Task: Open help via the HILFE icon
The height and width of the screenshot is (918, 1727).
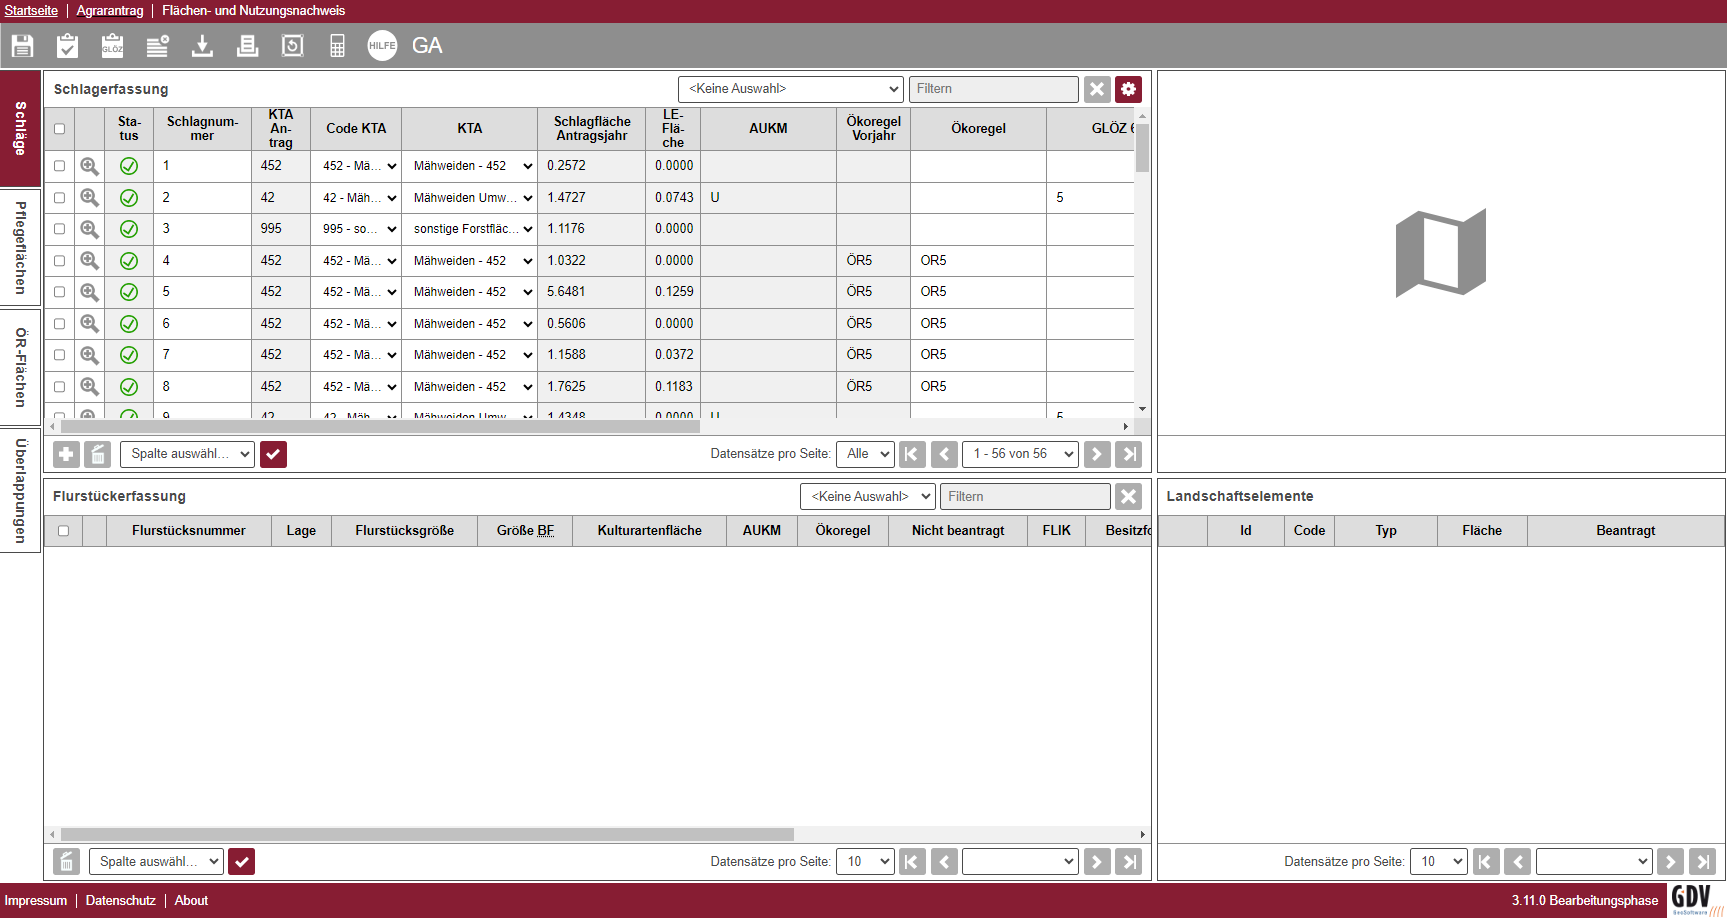Action: (382, 46)
